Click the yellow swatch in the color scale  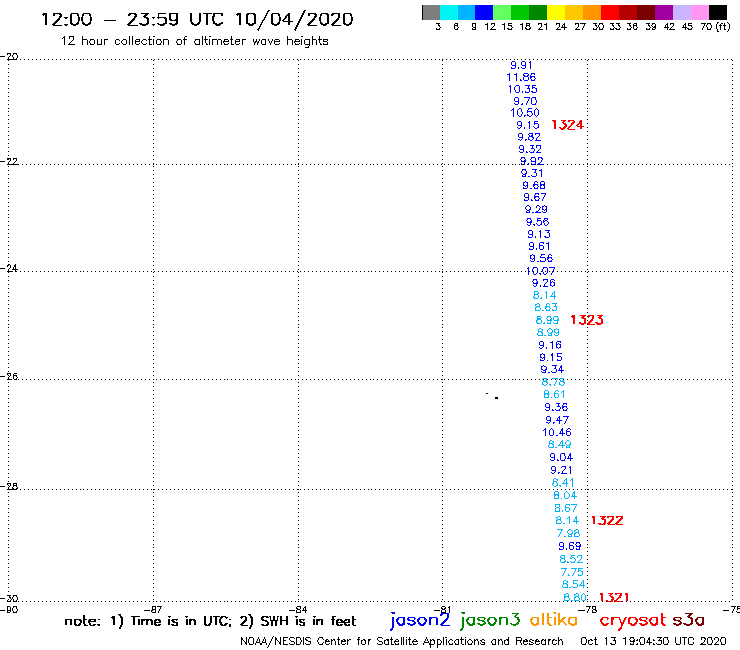(556, 12)
